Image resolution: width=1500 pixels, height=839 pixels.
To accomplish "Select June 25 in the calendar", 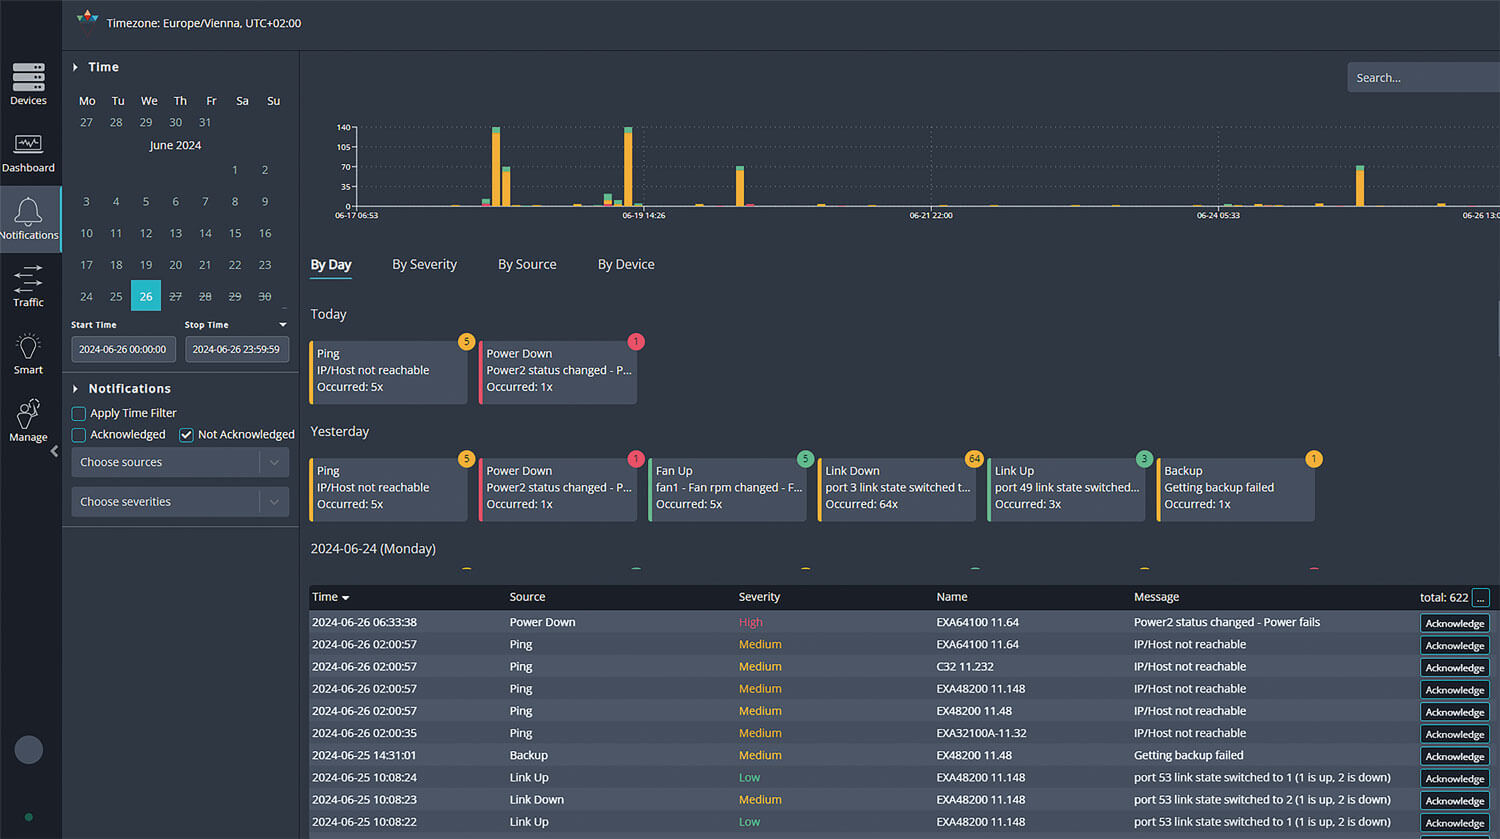I will pyautogui.click(x=115, y=296).
